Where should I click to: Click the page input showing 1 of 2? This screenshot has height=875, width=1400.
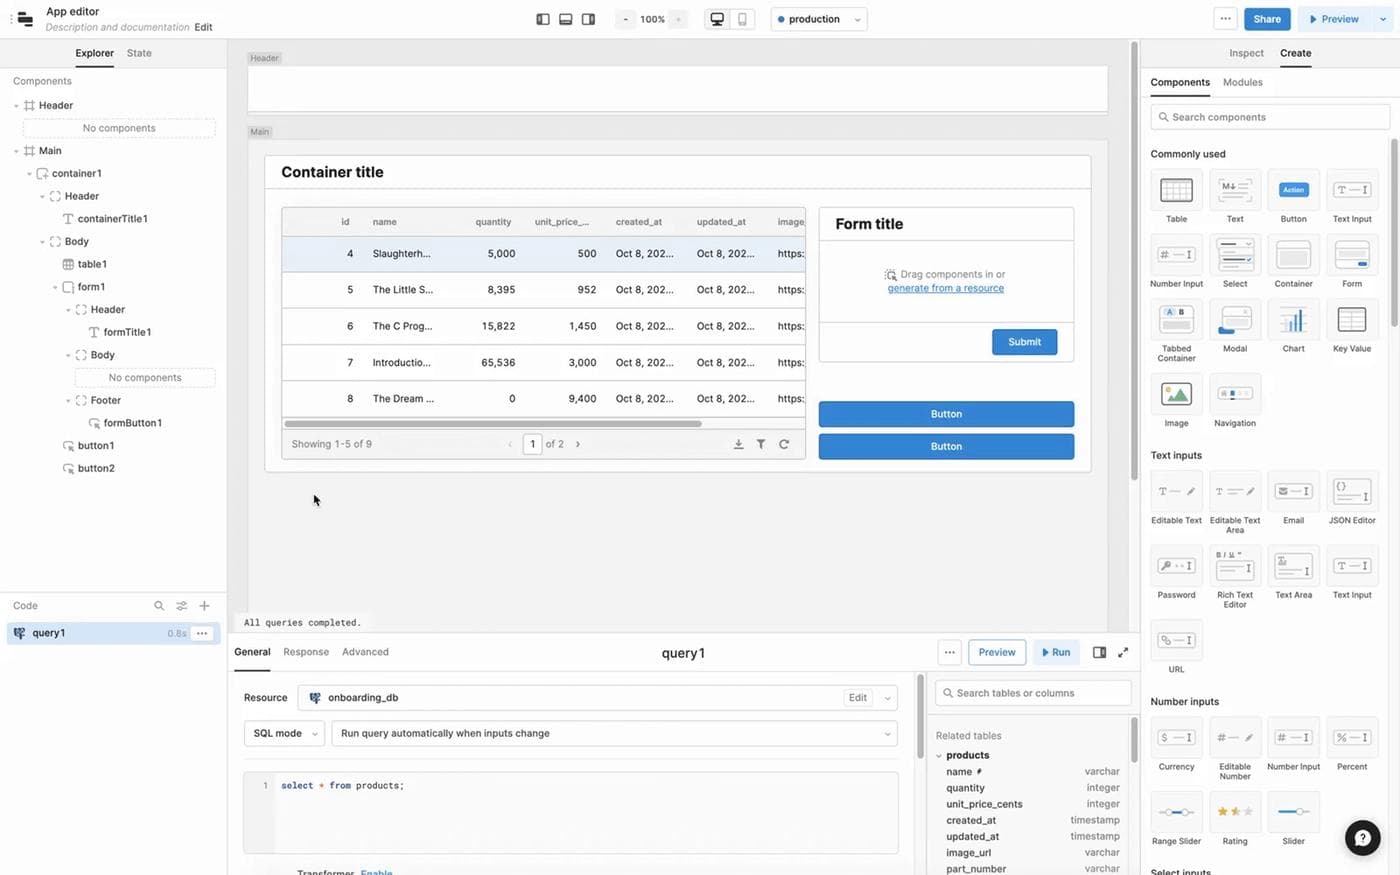point(532,443)
